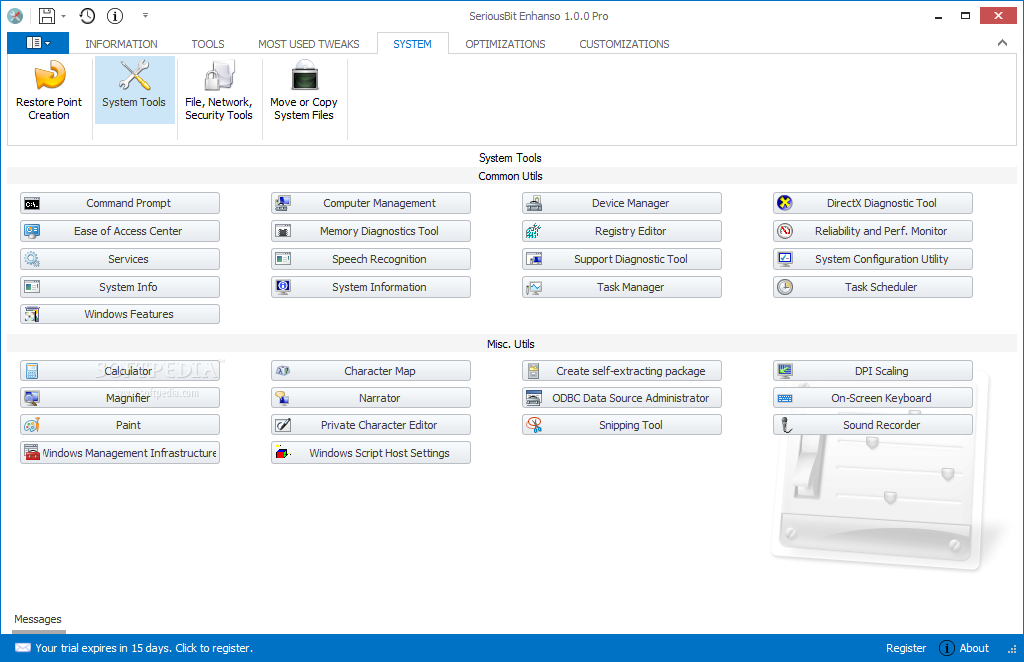Expand the quick access toolbar customize arrow

(x=145, y=15)
